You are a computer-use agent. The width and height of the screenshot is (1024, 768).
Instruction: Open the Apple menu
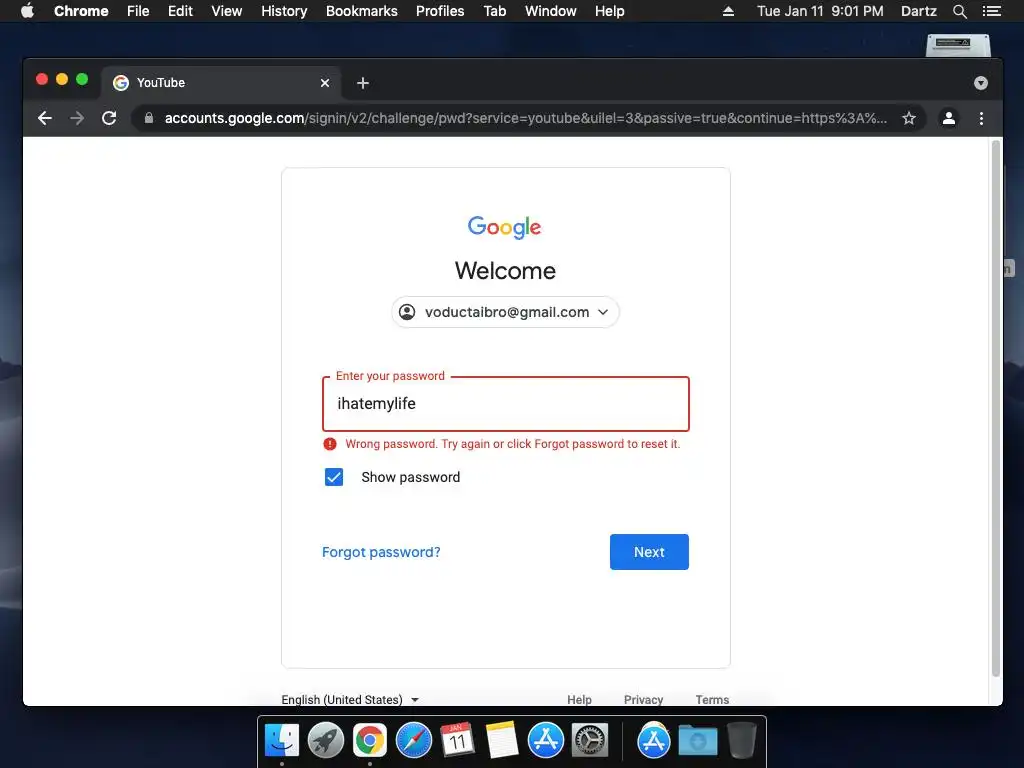point(27,11)
